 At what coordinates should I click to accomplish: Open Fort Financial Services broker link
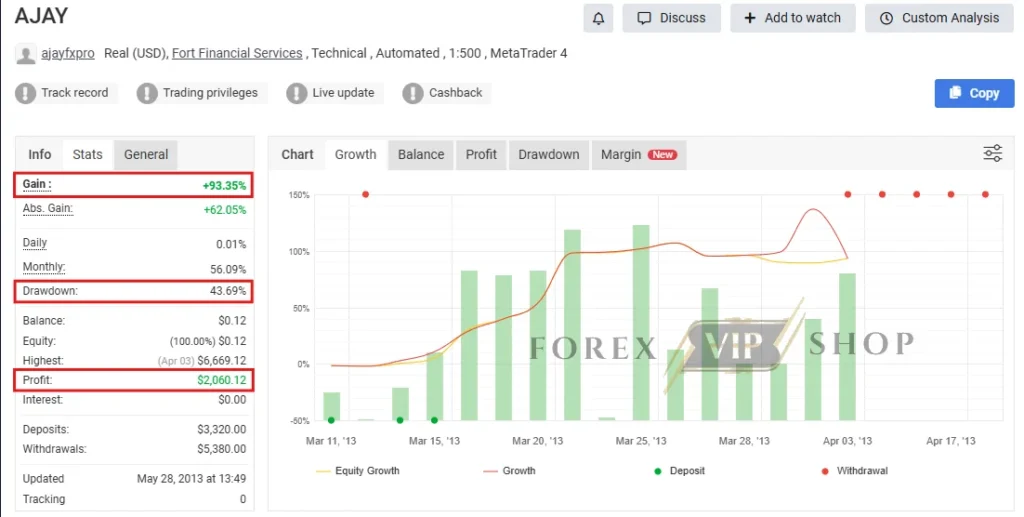pos(237,54)
